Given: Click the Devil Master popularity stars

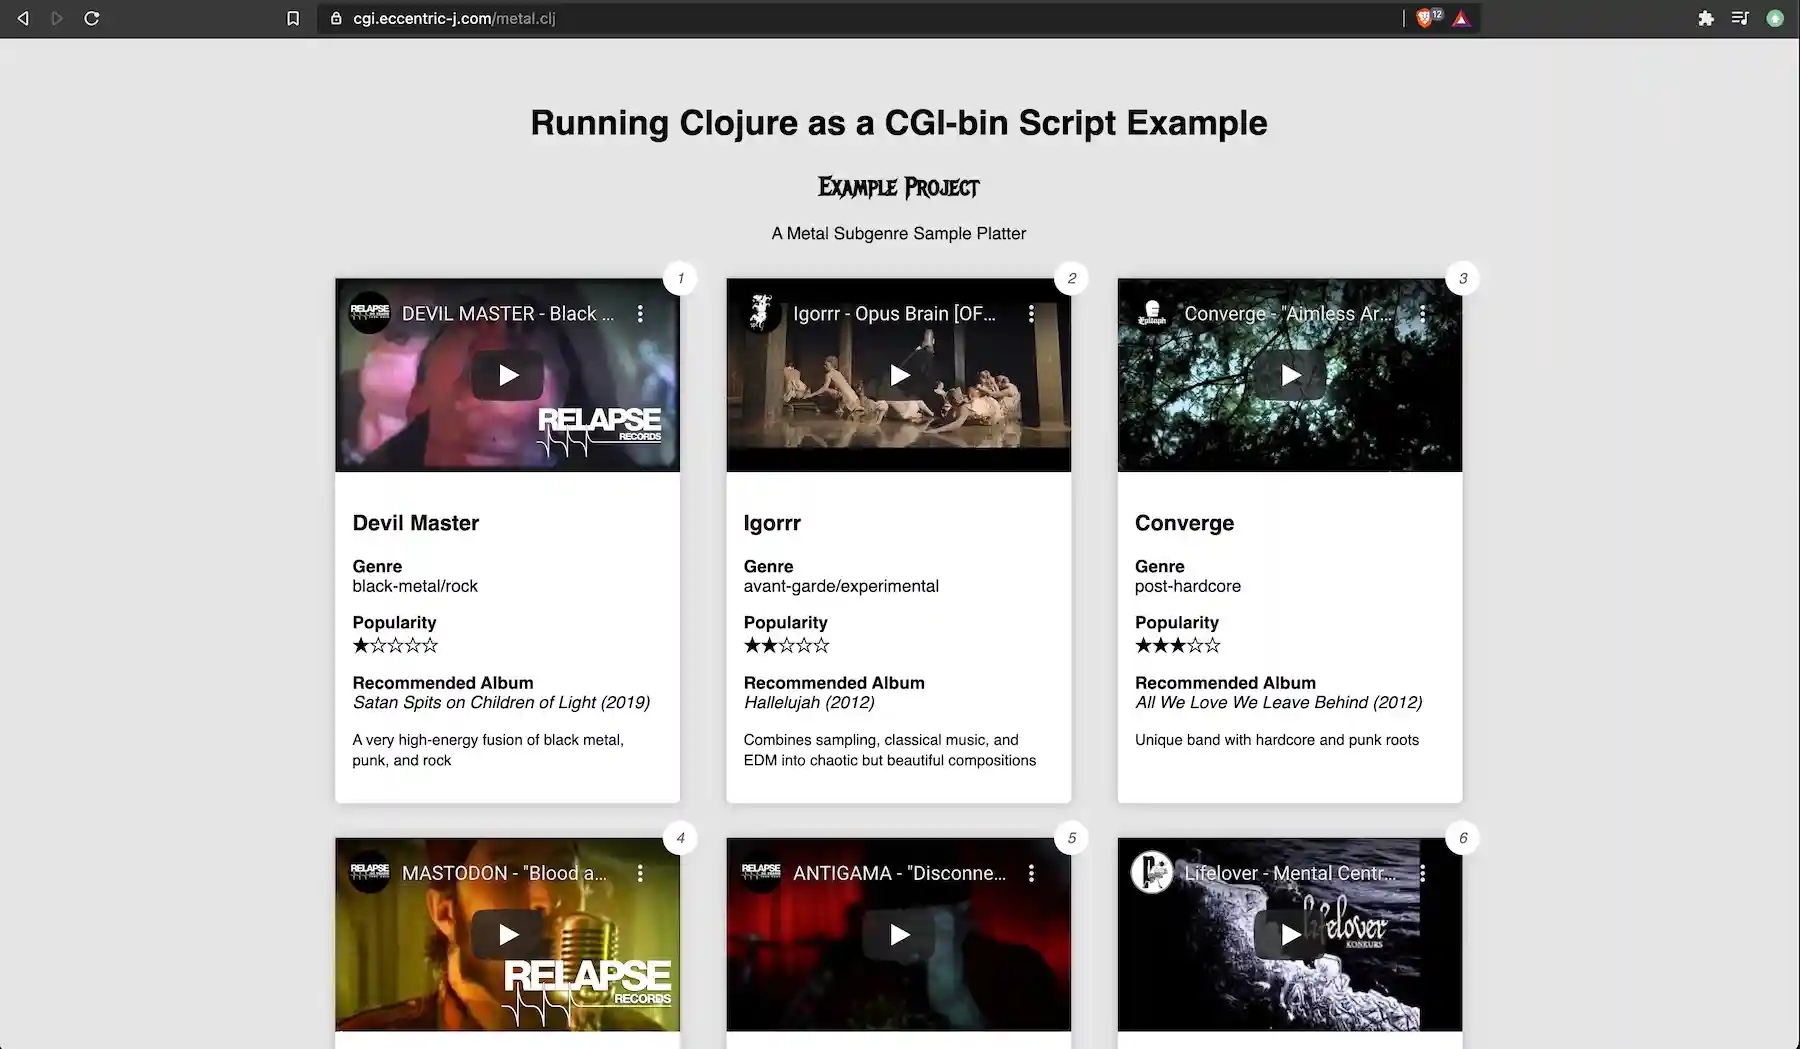Looking at the screenshot, I should (x=395, y=646).
